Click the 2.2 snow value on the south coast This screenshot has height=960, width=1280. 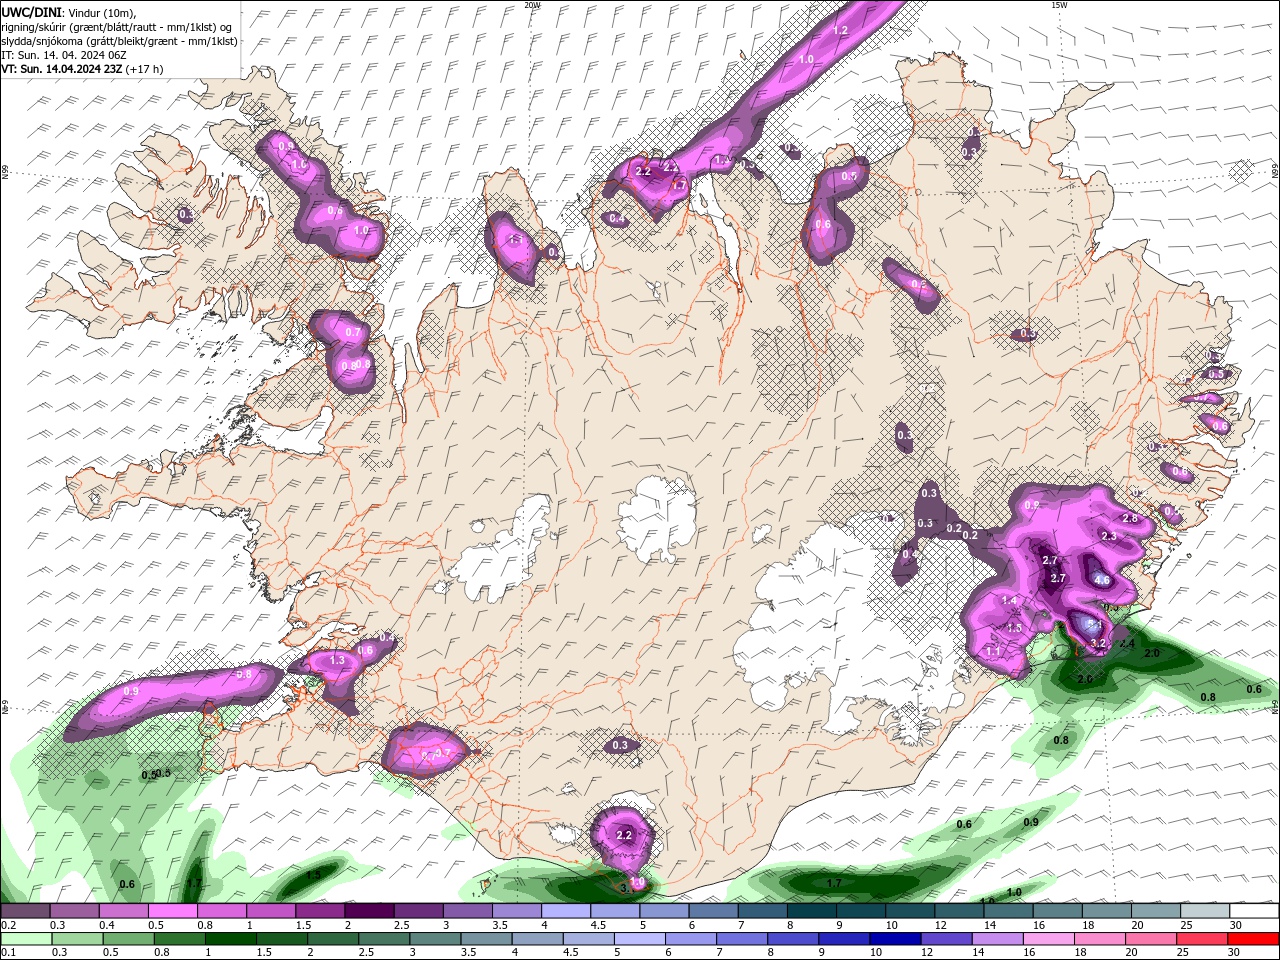pyautogui.click(x=624, y=835)
